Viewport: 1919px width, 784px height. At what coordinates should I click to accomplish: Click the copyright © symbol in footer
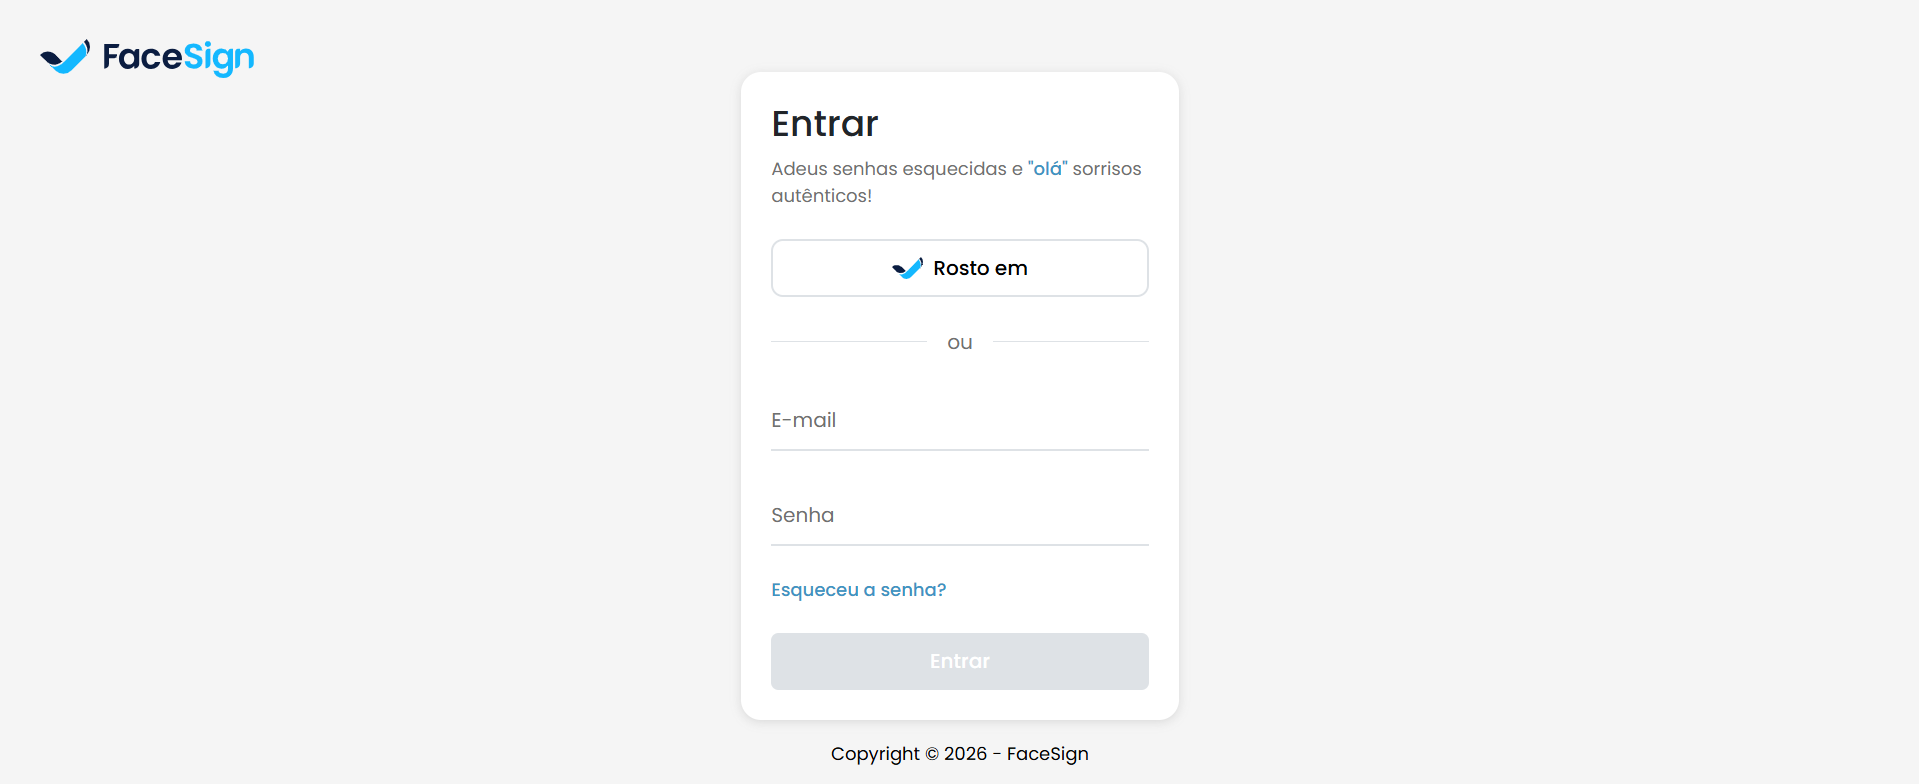click(932, 754)
